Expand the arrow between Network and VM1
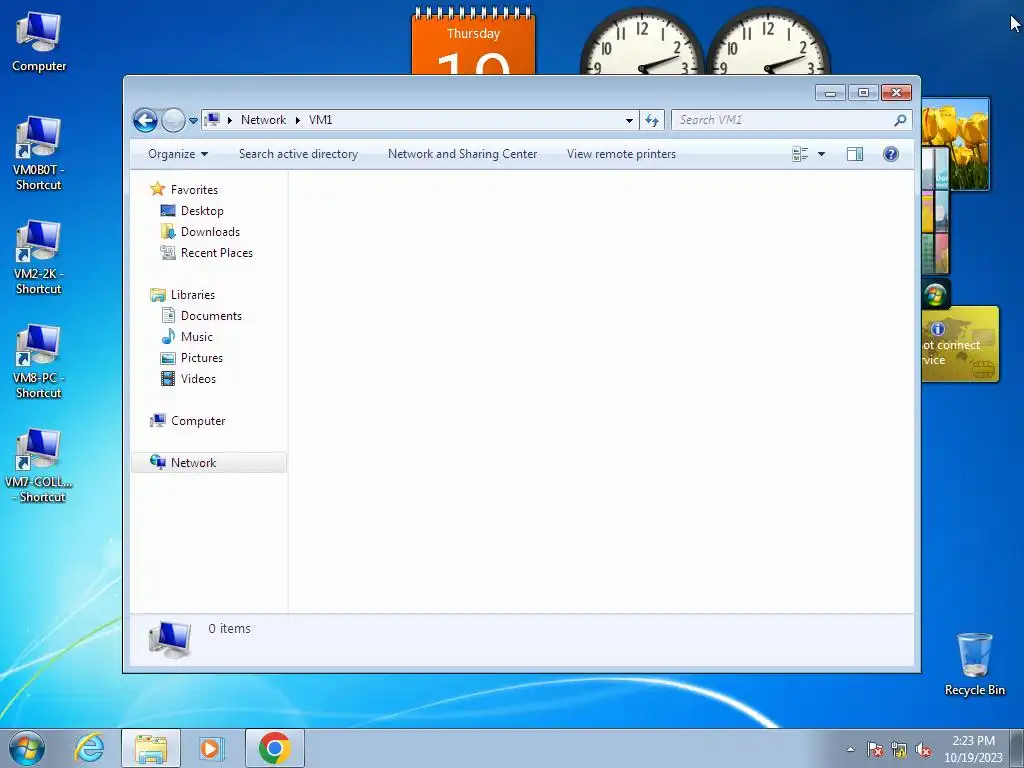The width and height of the screenshot is (1024, 768). point(297,120)
